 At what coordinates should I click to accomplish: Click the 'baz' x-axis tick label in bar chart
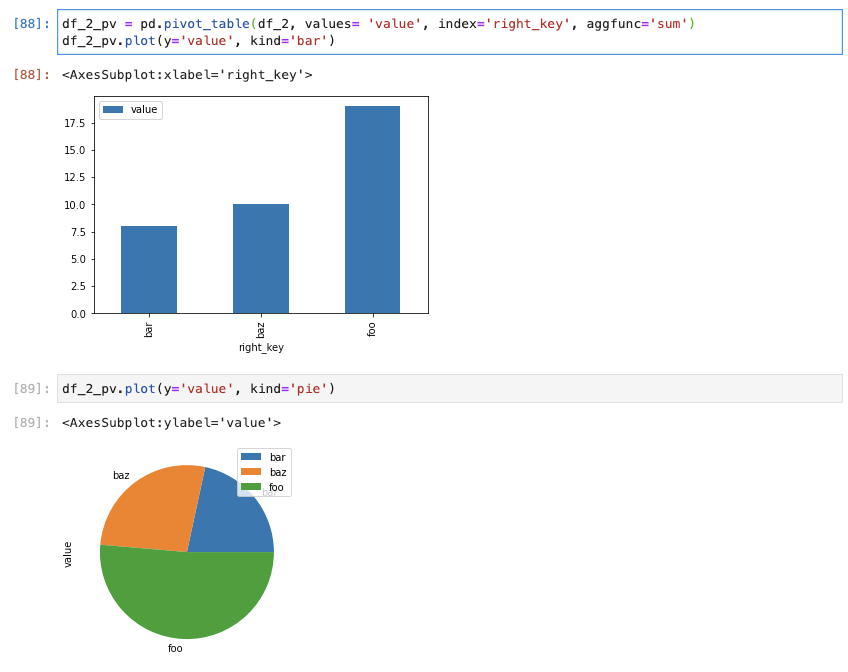[260, 330]
